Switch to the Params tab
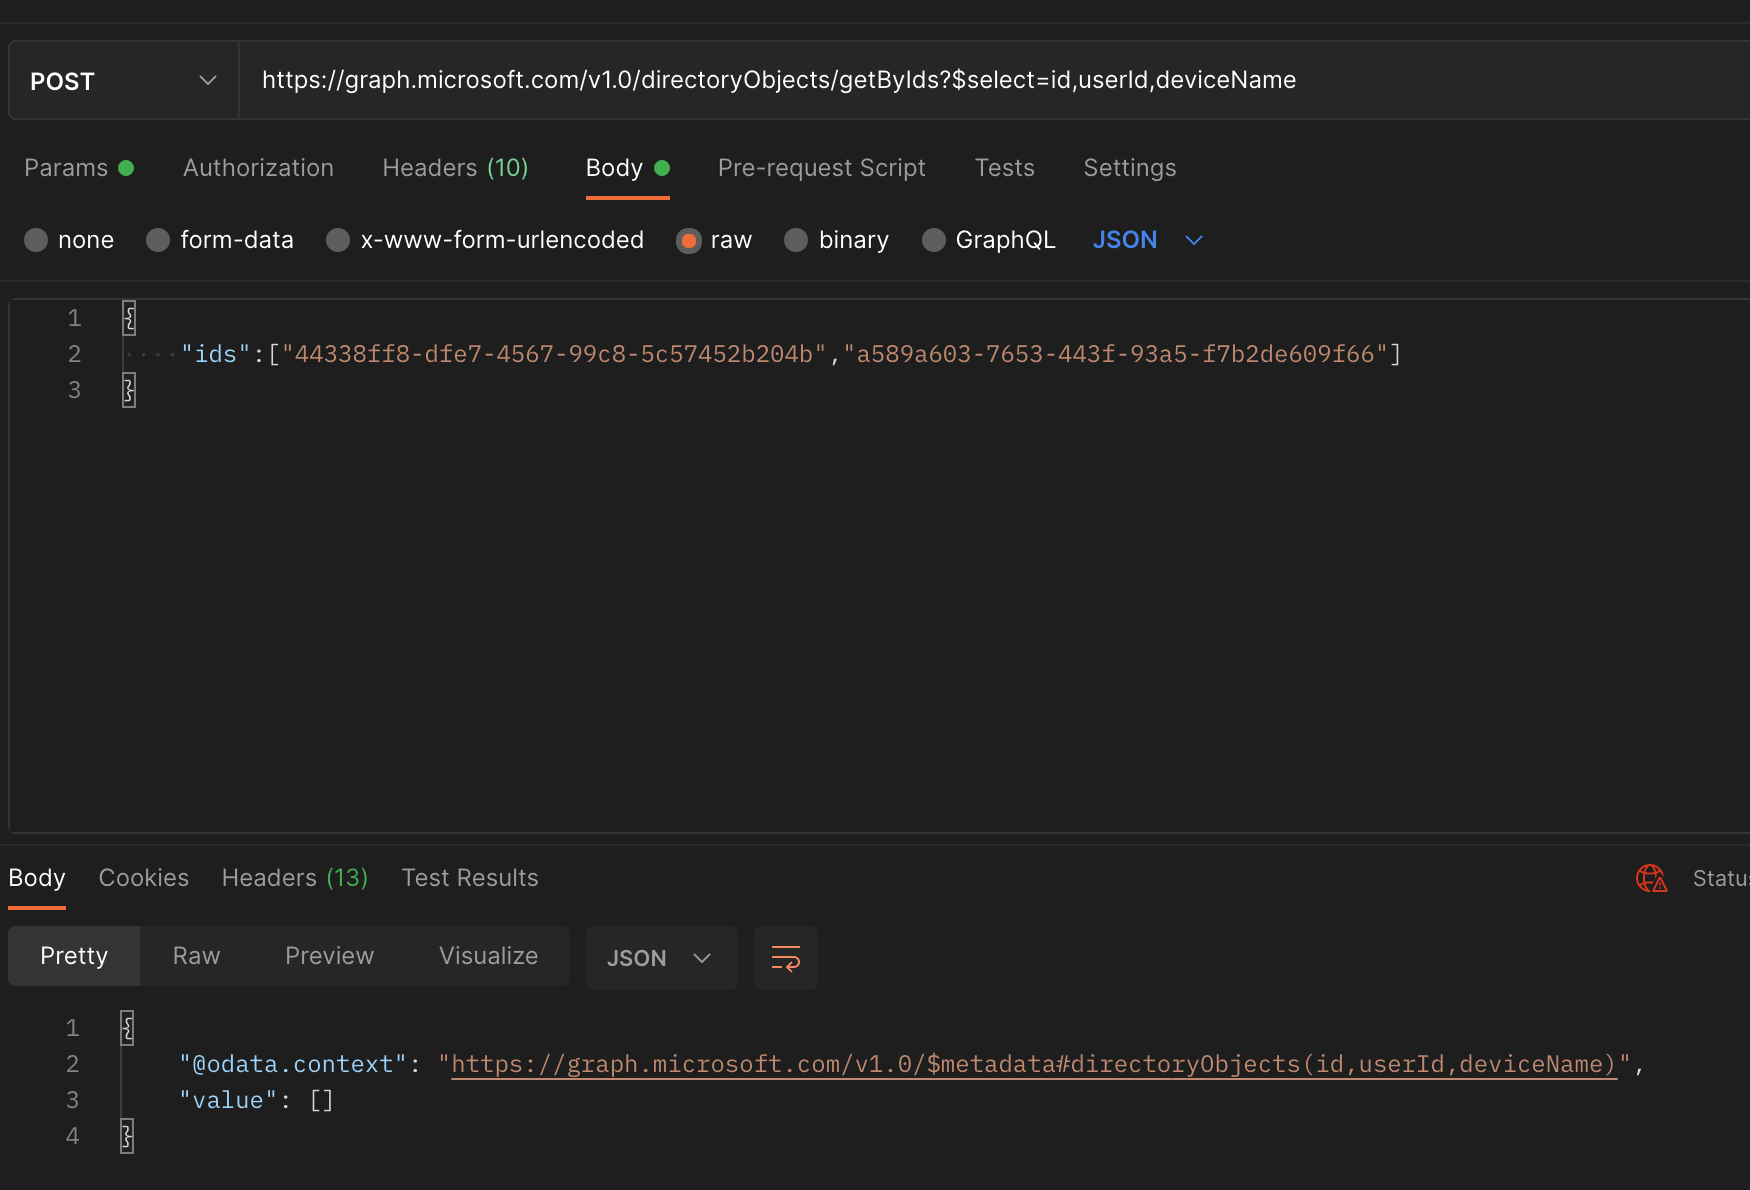The height and width of the screenshot is (1190, 1750). (x=78, y=168)
